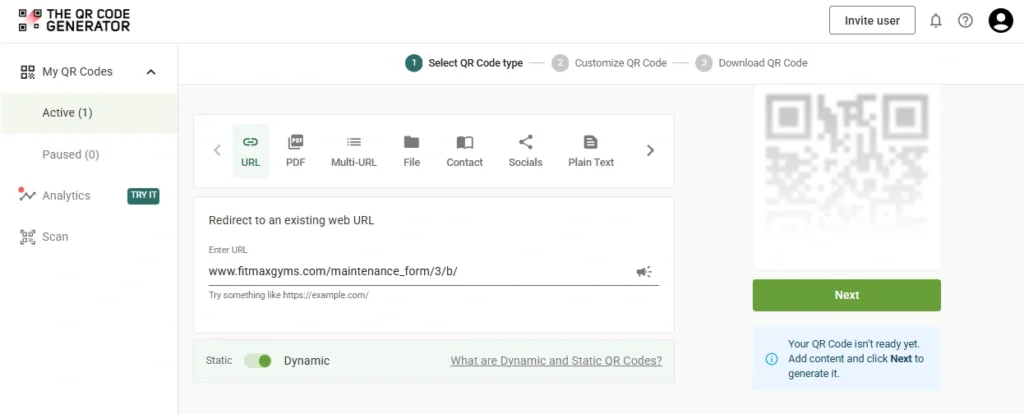
Task: Collapse the My QR Codes section
Action: coord(151,72)
